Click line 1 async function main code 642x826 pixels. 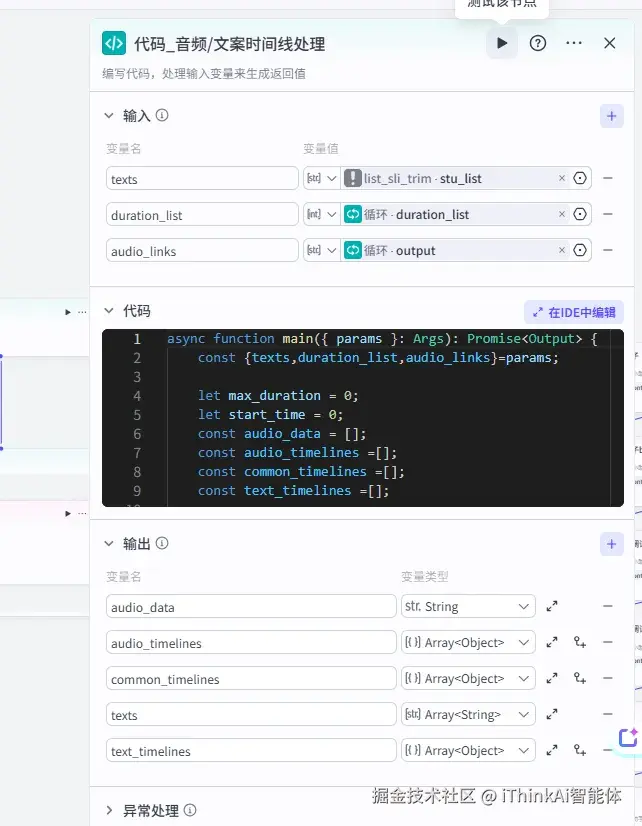click(382, 339)
